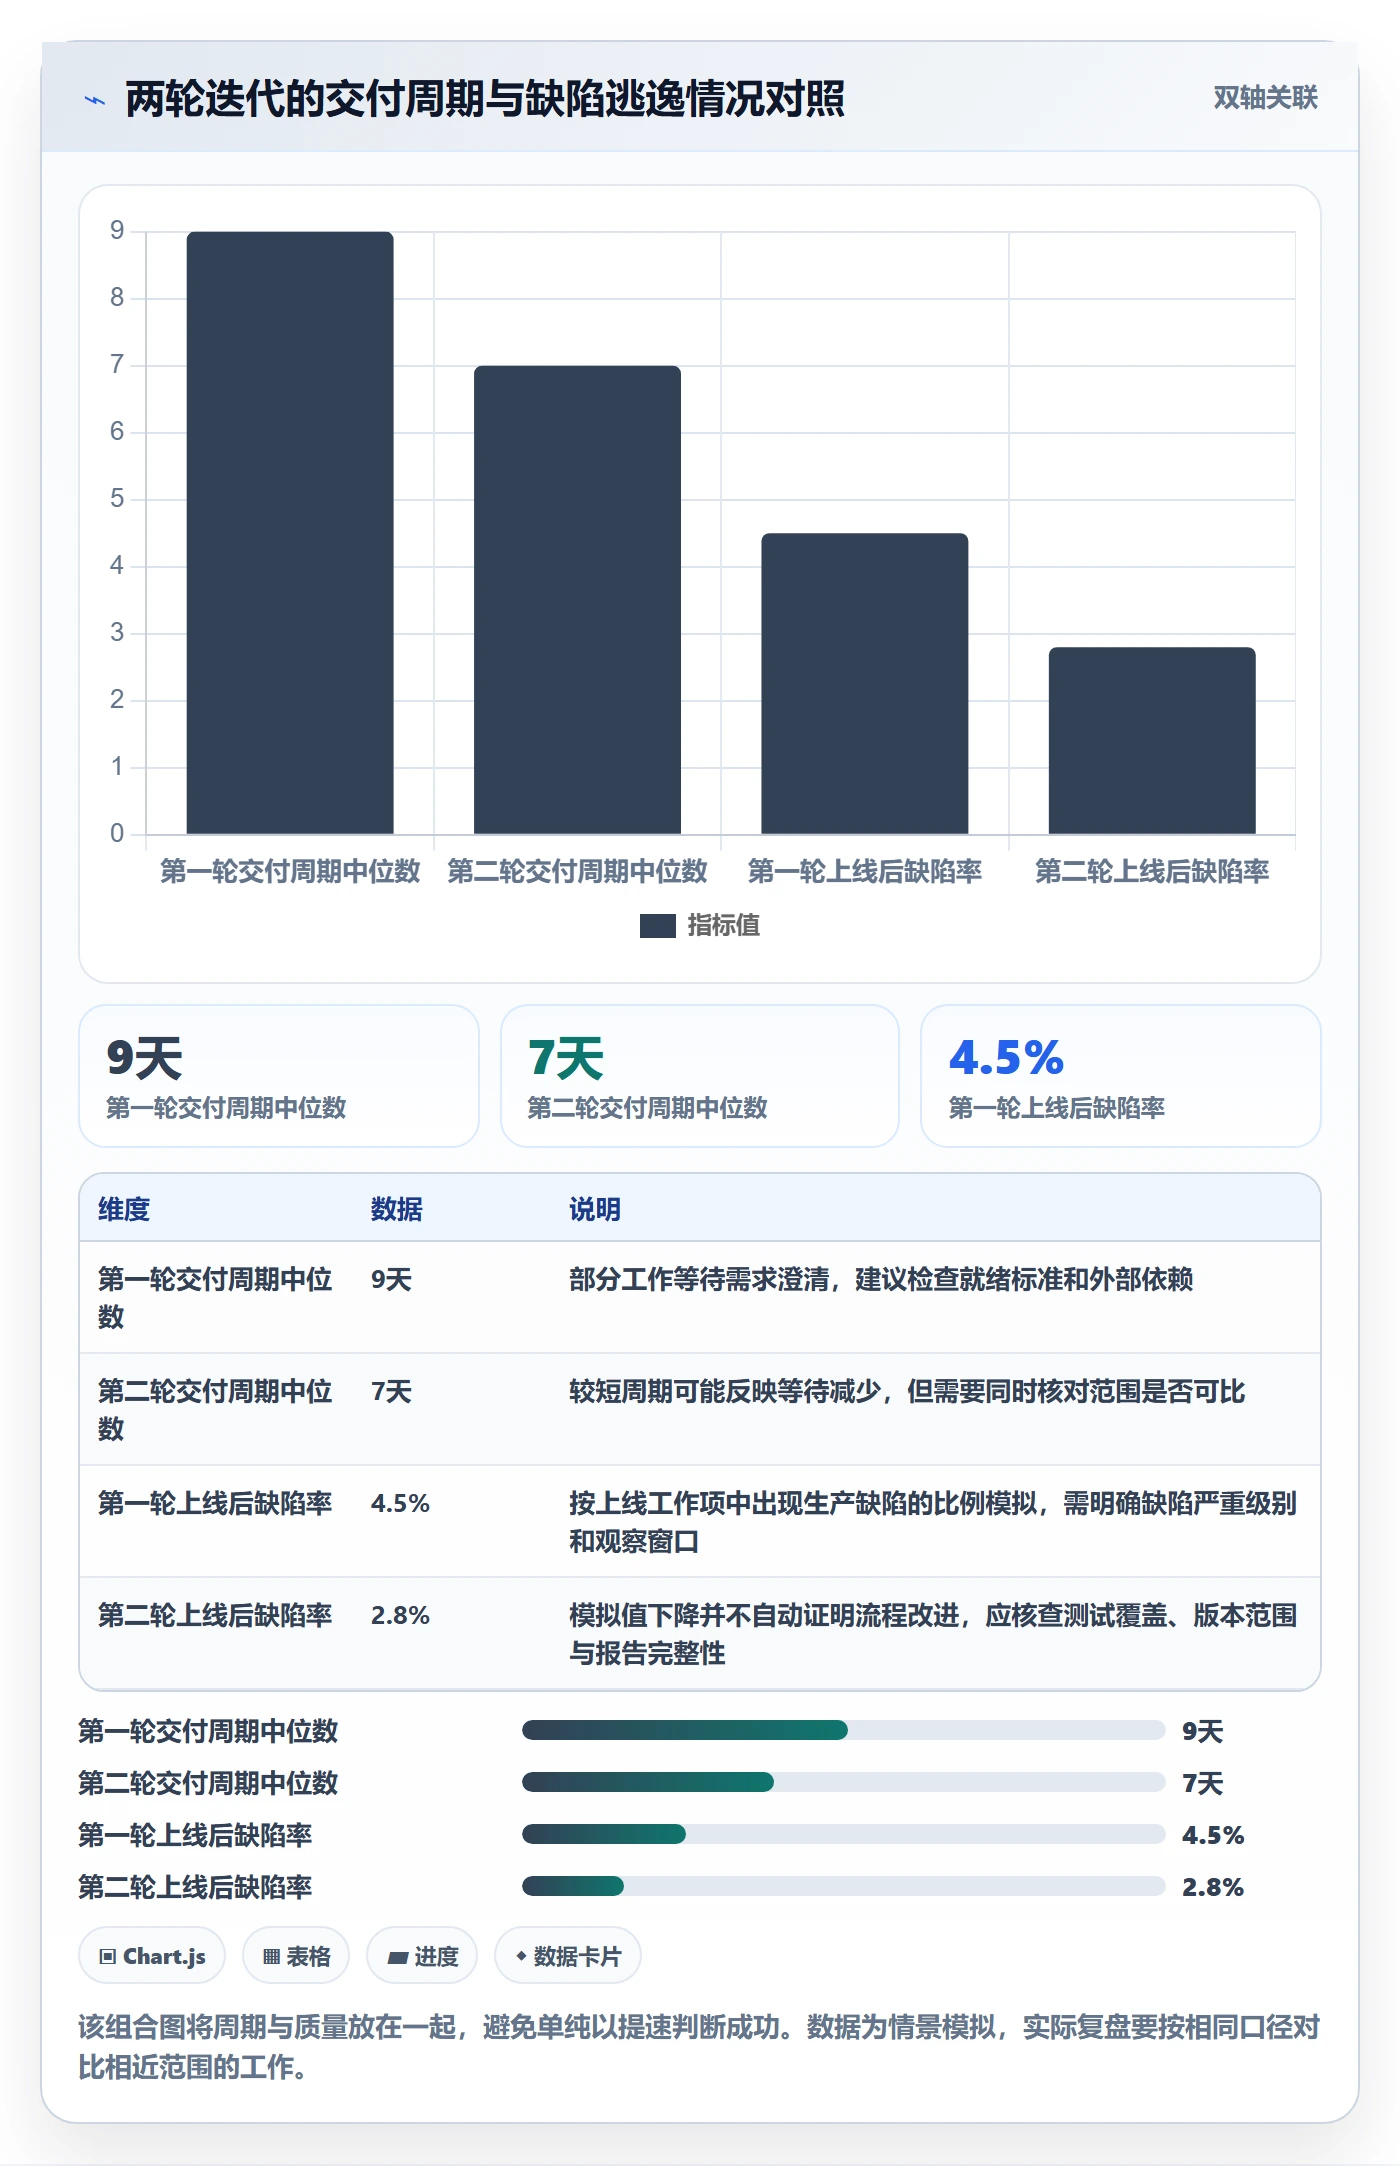Click the diamond icon in 数据卡片 chip
The height and width of the screenshot is (2166, 1400).
click(520, 1956)
